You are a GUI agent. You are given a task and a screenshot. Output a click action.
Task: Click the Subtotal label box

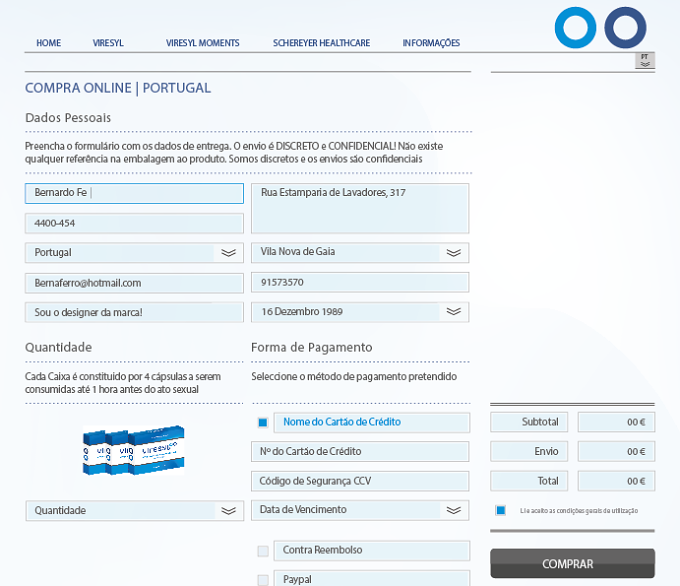click(529, 422)
